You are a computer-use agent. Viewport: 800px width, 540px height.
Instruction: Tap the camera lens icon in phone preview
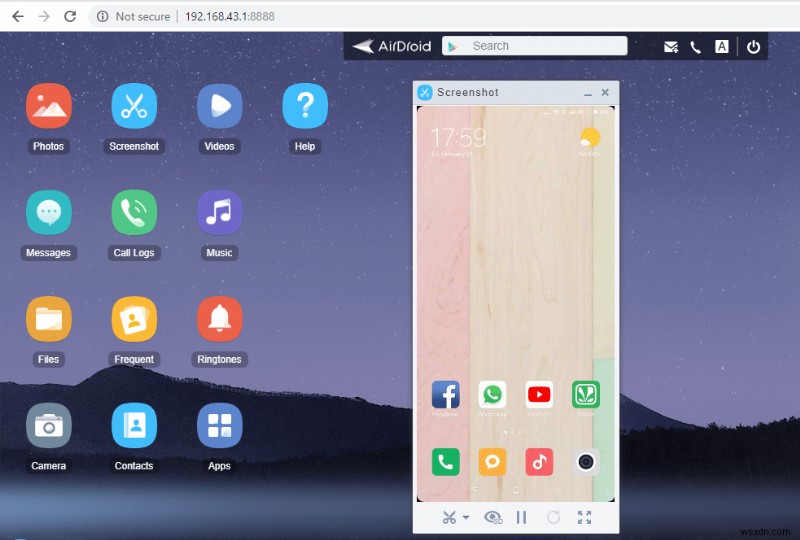point(586,462)
